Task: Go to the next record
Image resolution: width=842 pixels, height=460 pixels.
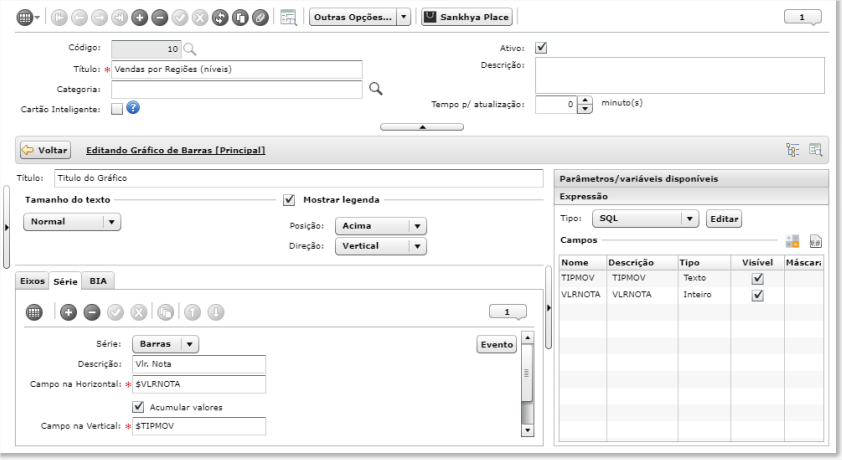Action: 99,18
